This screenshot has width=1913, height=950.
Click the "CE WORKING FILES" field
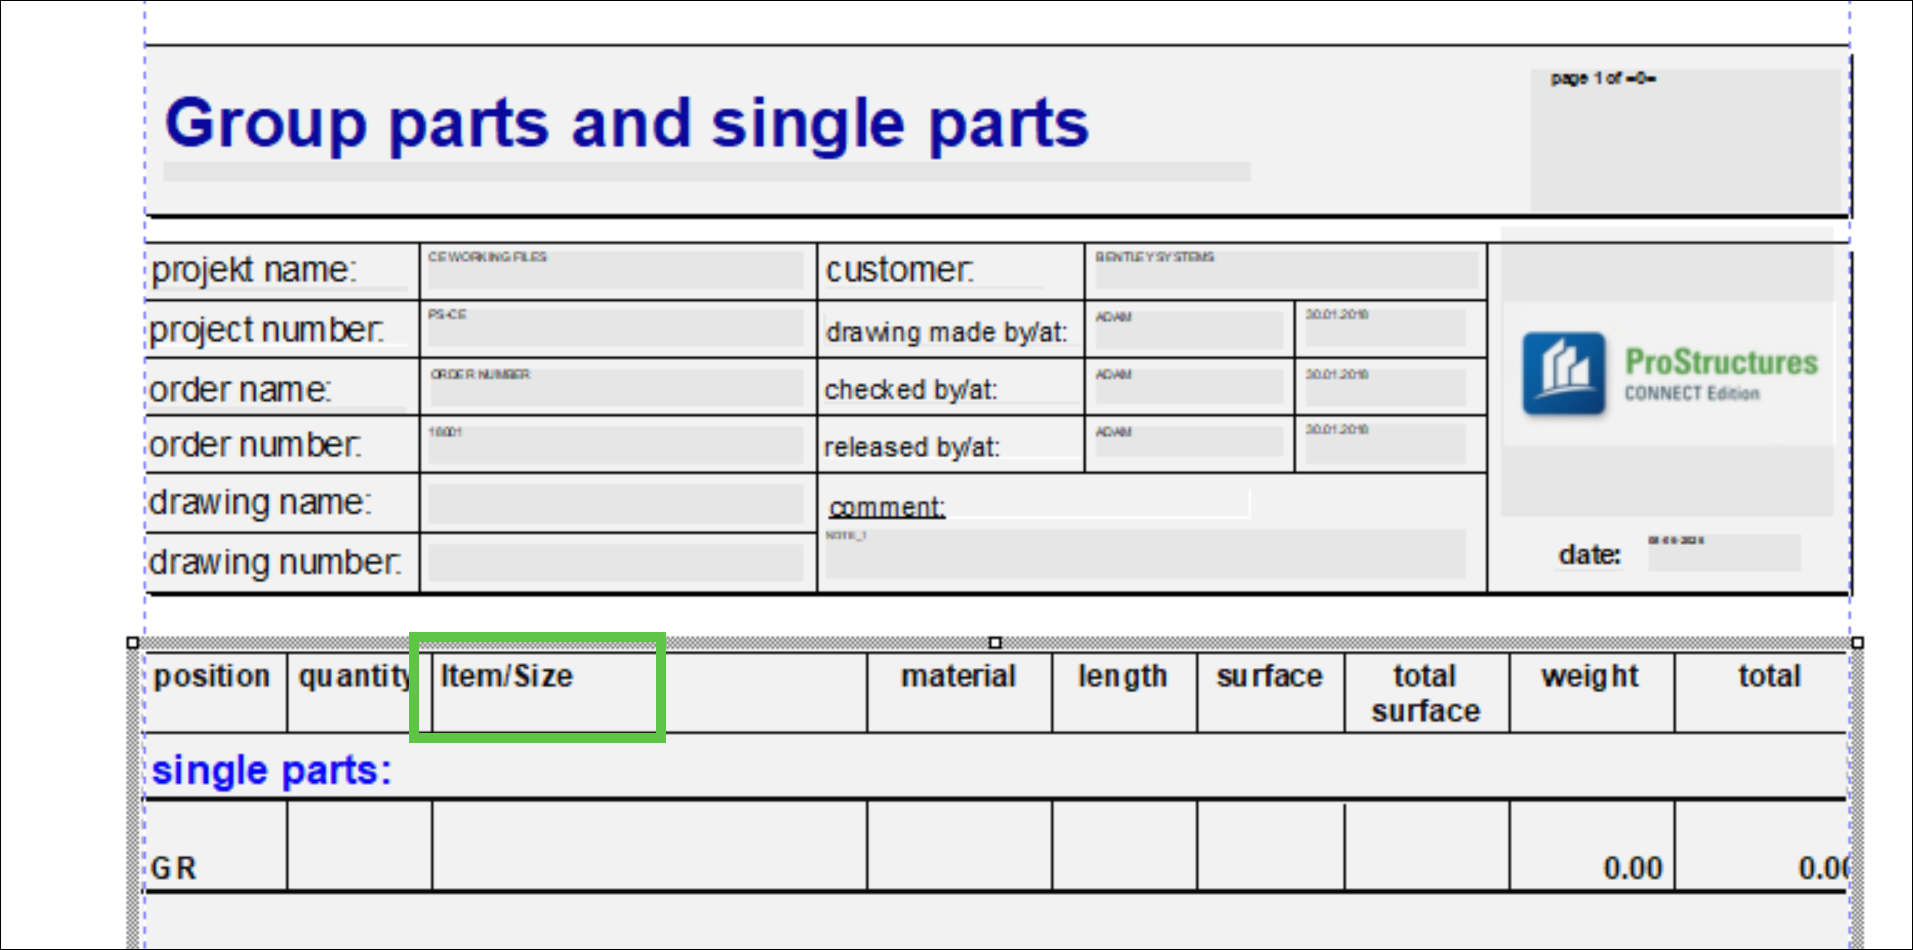coord(615,270)
